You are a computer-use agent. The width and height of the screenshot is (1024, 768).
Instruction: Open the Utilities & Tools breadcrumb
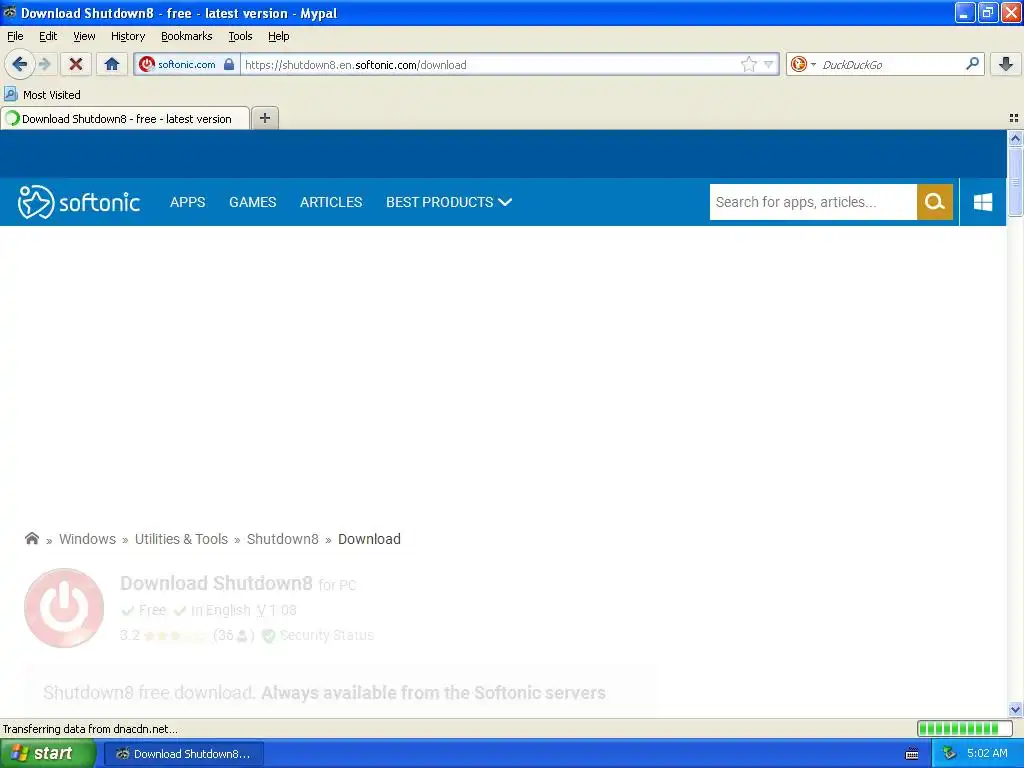[181, 539]
